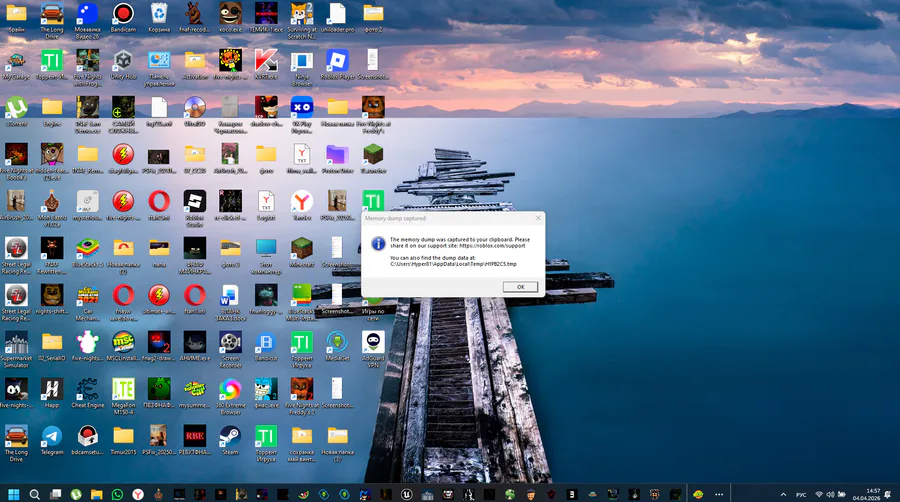This screenshot has height=502, width=900.
Task: Click OK in the Memory dump dialog
Action: [x=520, y=287]
